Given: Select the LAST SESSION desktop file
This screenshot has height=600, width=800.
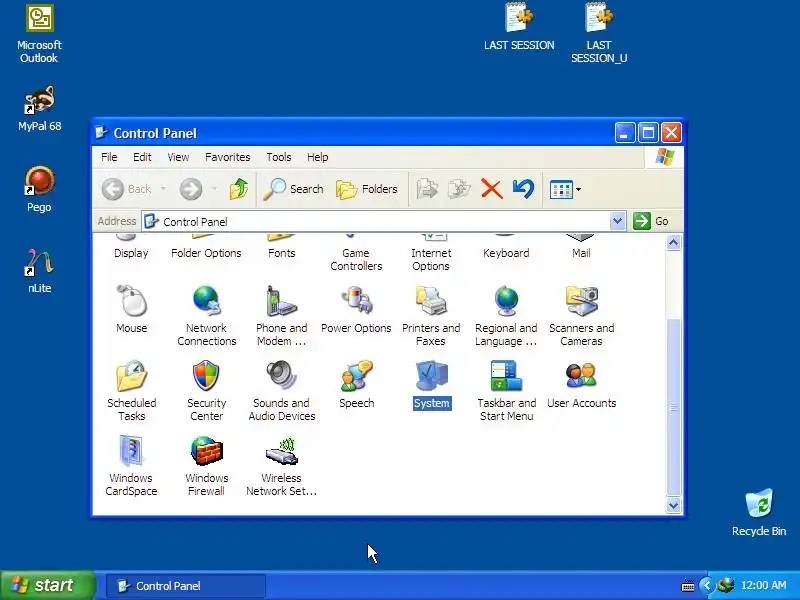Looking at the screenshot, I should pos(519,17).
